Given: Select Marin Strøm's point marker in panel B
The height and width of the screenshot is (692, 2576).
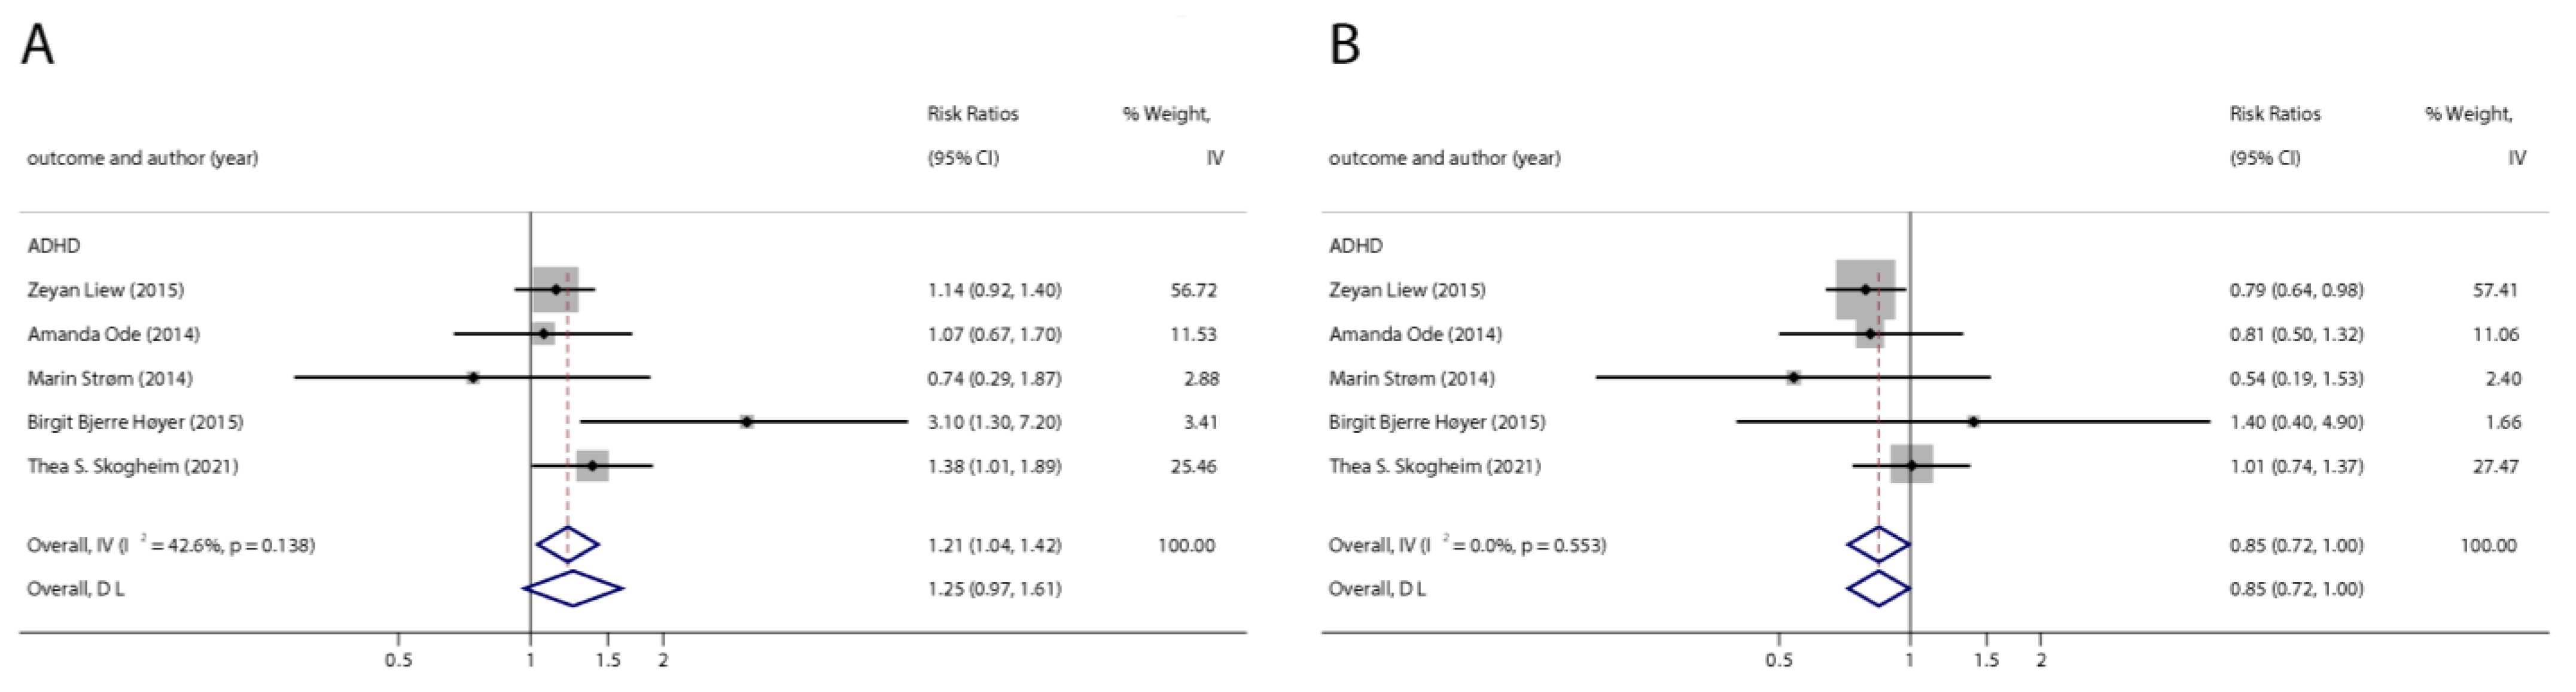Looking at the screenshot, I should [1794, 378].
